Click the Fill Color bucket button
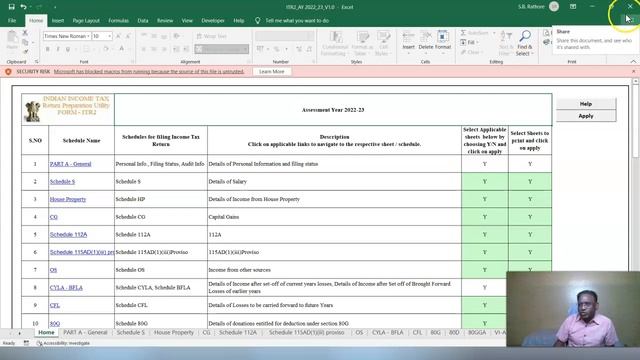The height and width of the screenshot is (360, 640). pos(106,49)
